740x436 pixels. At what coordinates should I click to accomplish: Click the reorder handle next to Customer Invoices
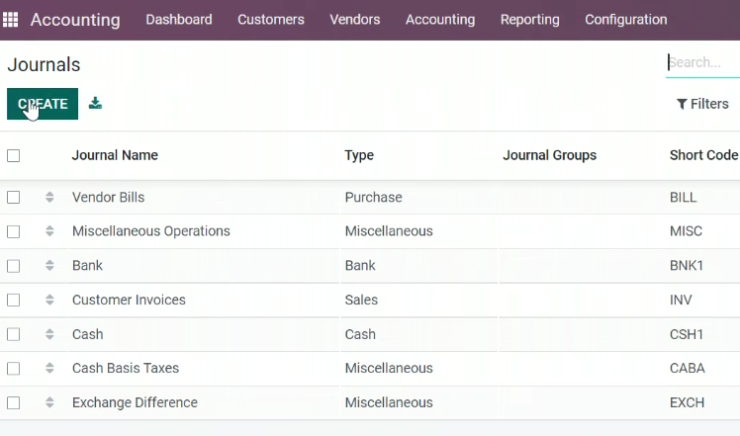point(50,300)
